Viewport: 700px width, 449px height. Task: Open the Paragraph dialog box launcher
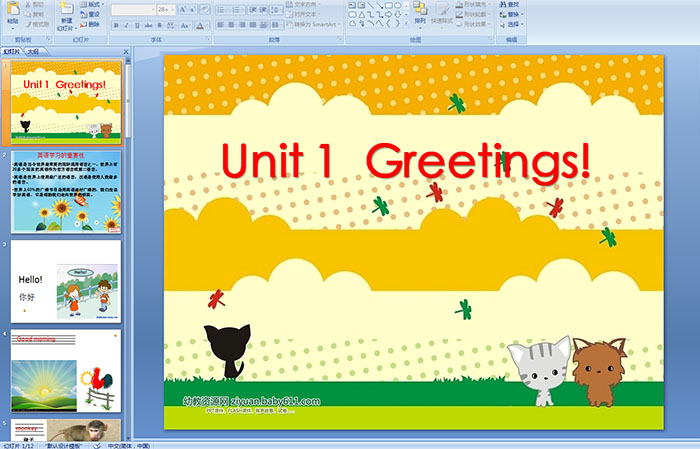tap(340, 40)
